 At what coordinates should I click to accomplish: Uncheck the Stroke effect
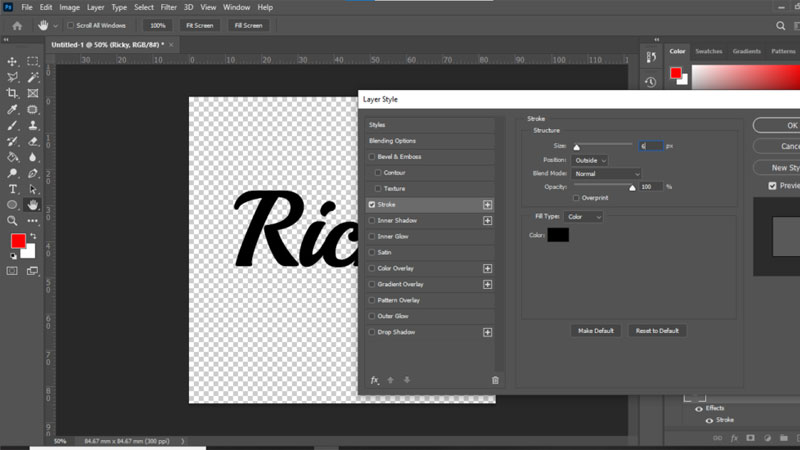(371, 205)
